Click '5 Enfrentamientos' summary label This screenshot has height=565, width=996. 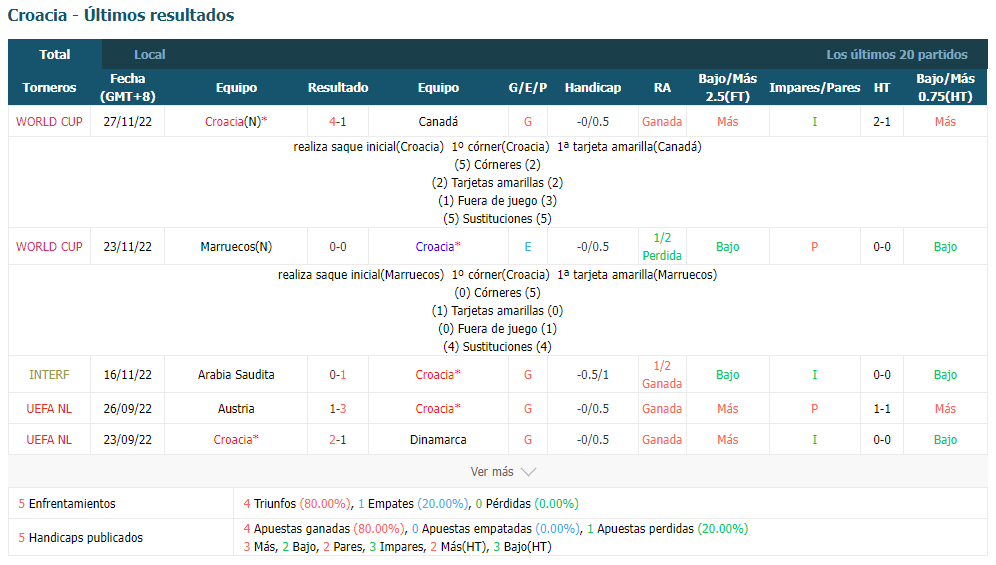click(x=67, y=504)
